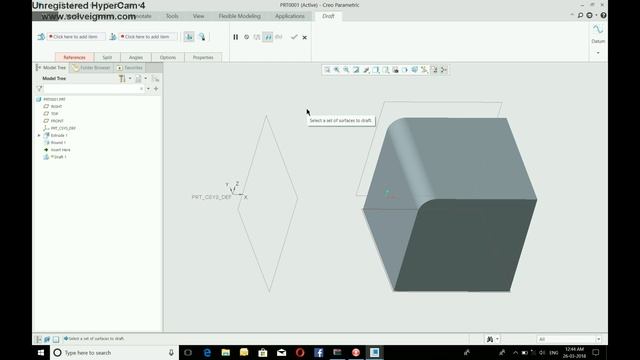Open Applications ribbon tab
Viewport: 640px width, 360px height.
coord(290,16)
